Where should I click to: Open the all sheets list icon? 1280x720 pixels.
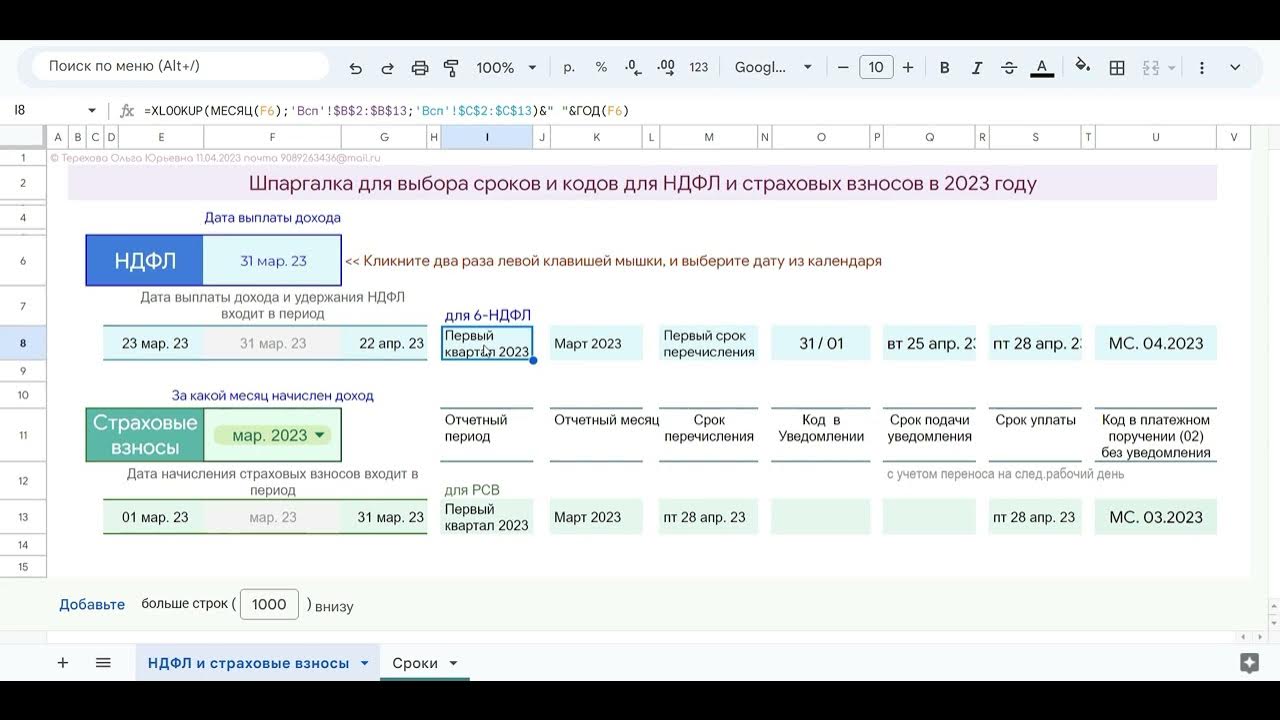[103, 663]
